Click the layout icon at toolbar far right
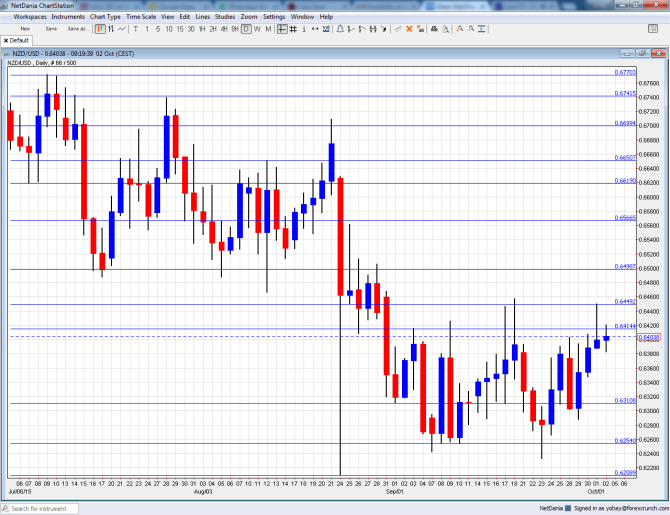This screenshot has width=670, height=515. [653, 29]
